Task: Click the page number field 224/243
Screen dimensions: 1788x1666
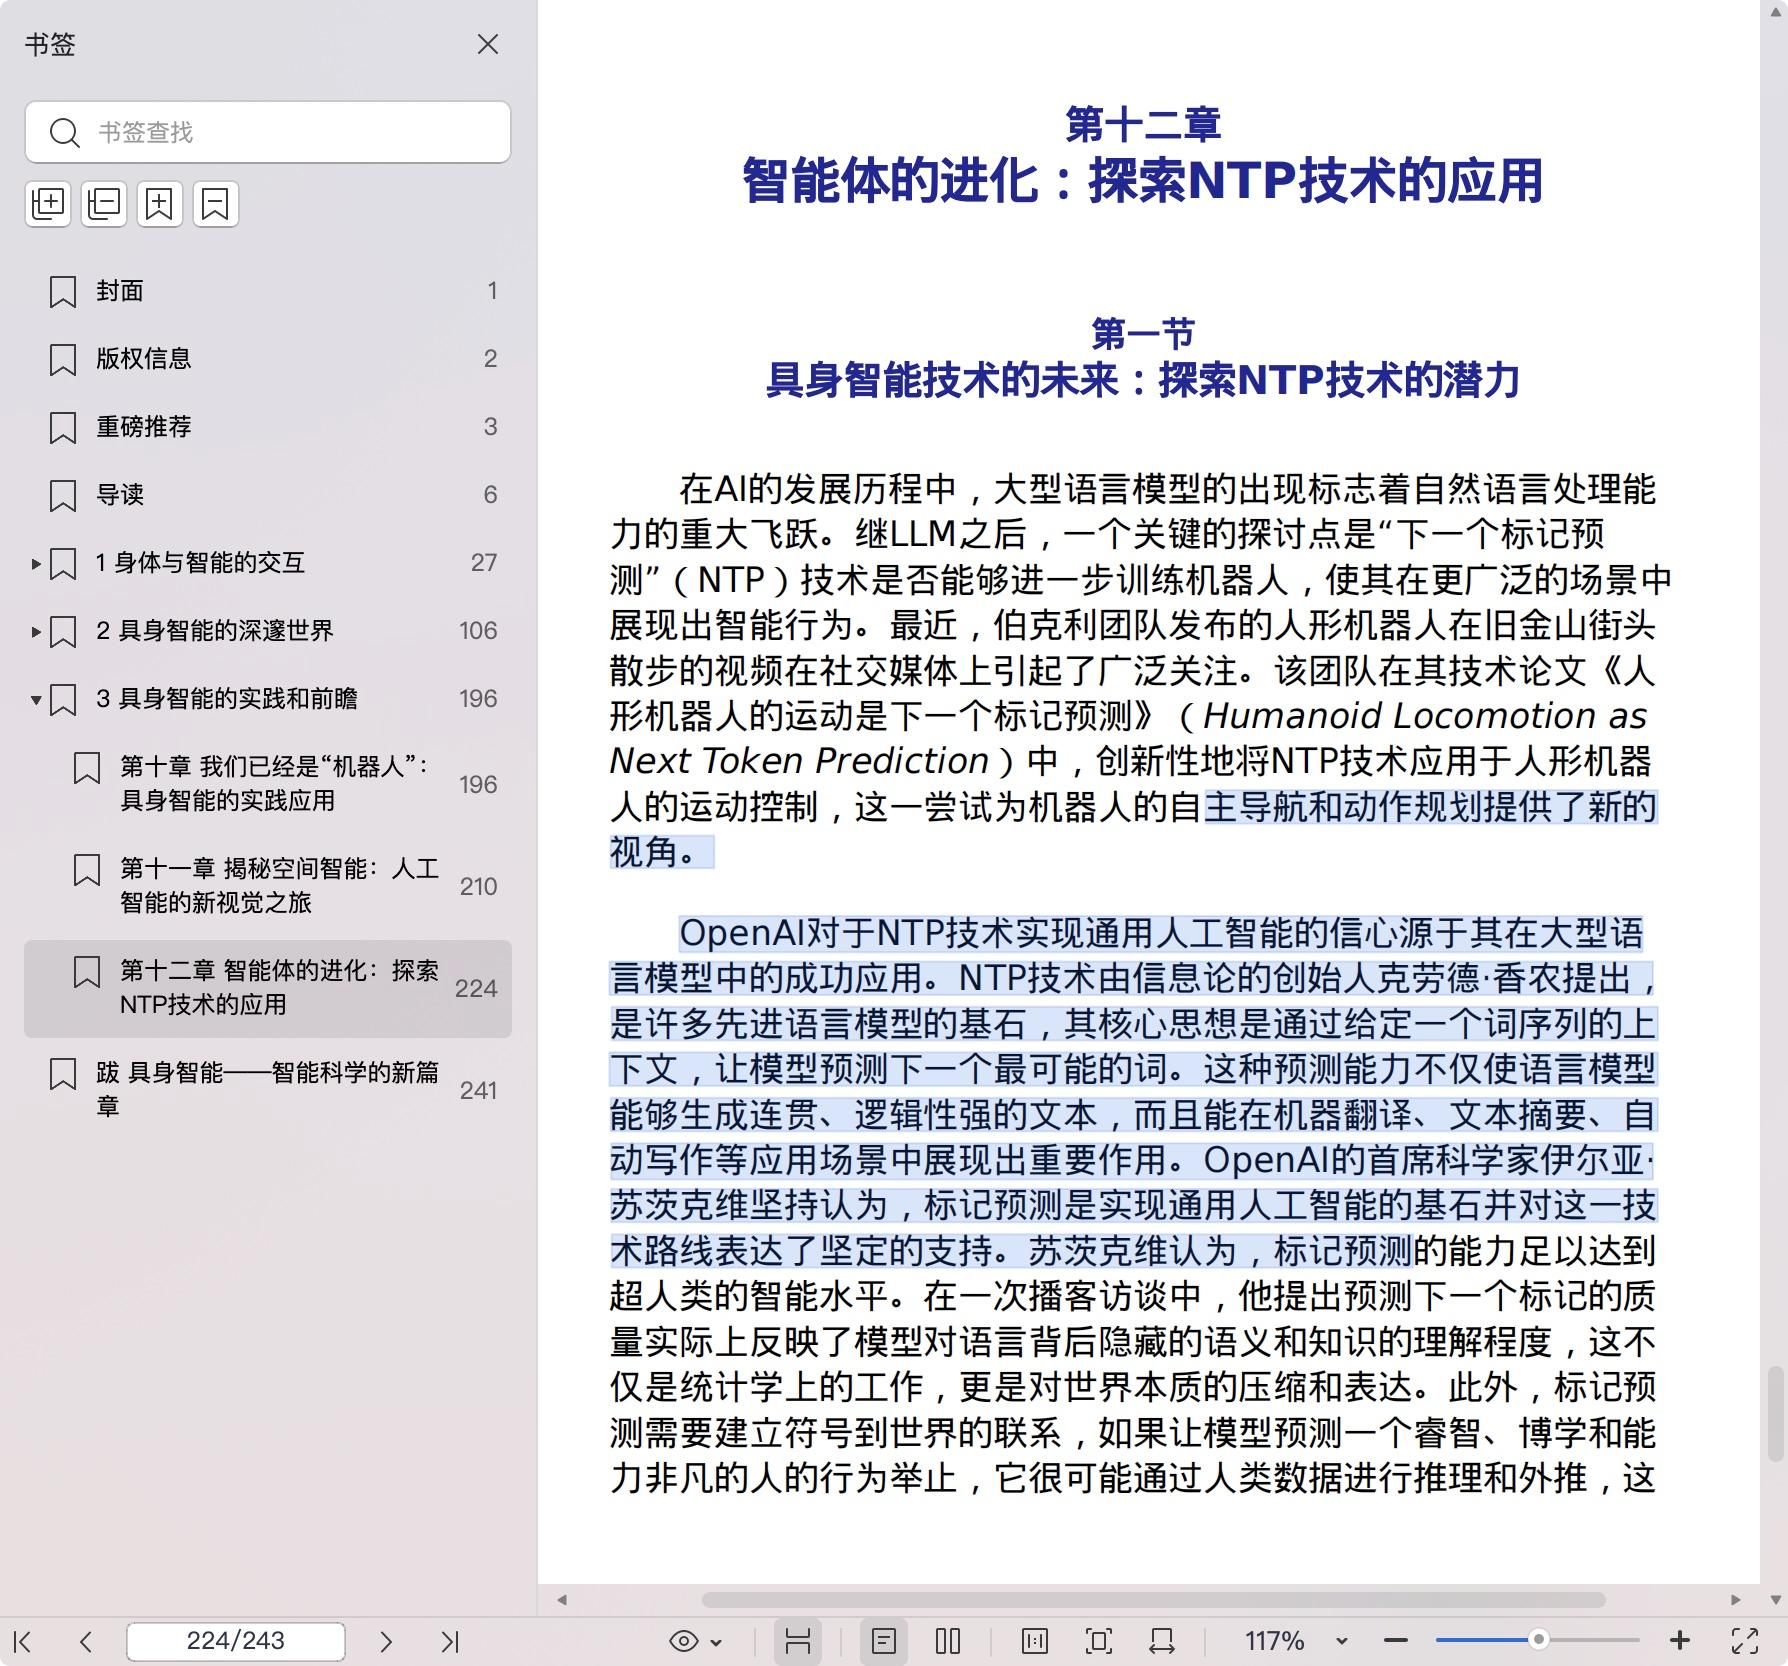Action: [236, 1641]
